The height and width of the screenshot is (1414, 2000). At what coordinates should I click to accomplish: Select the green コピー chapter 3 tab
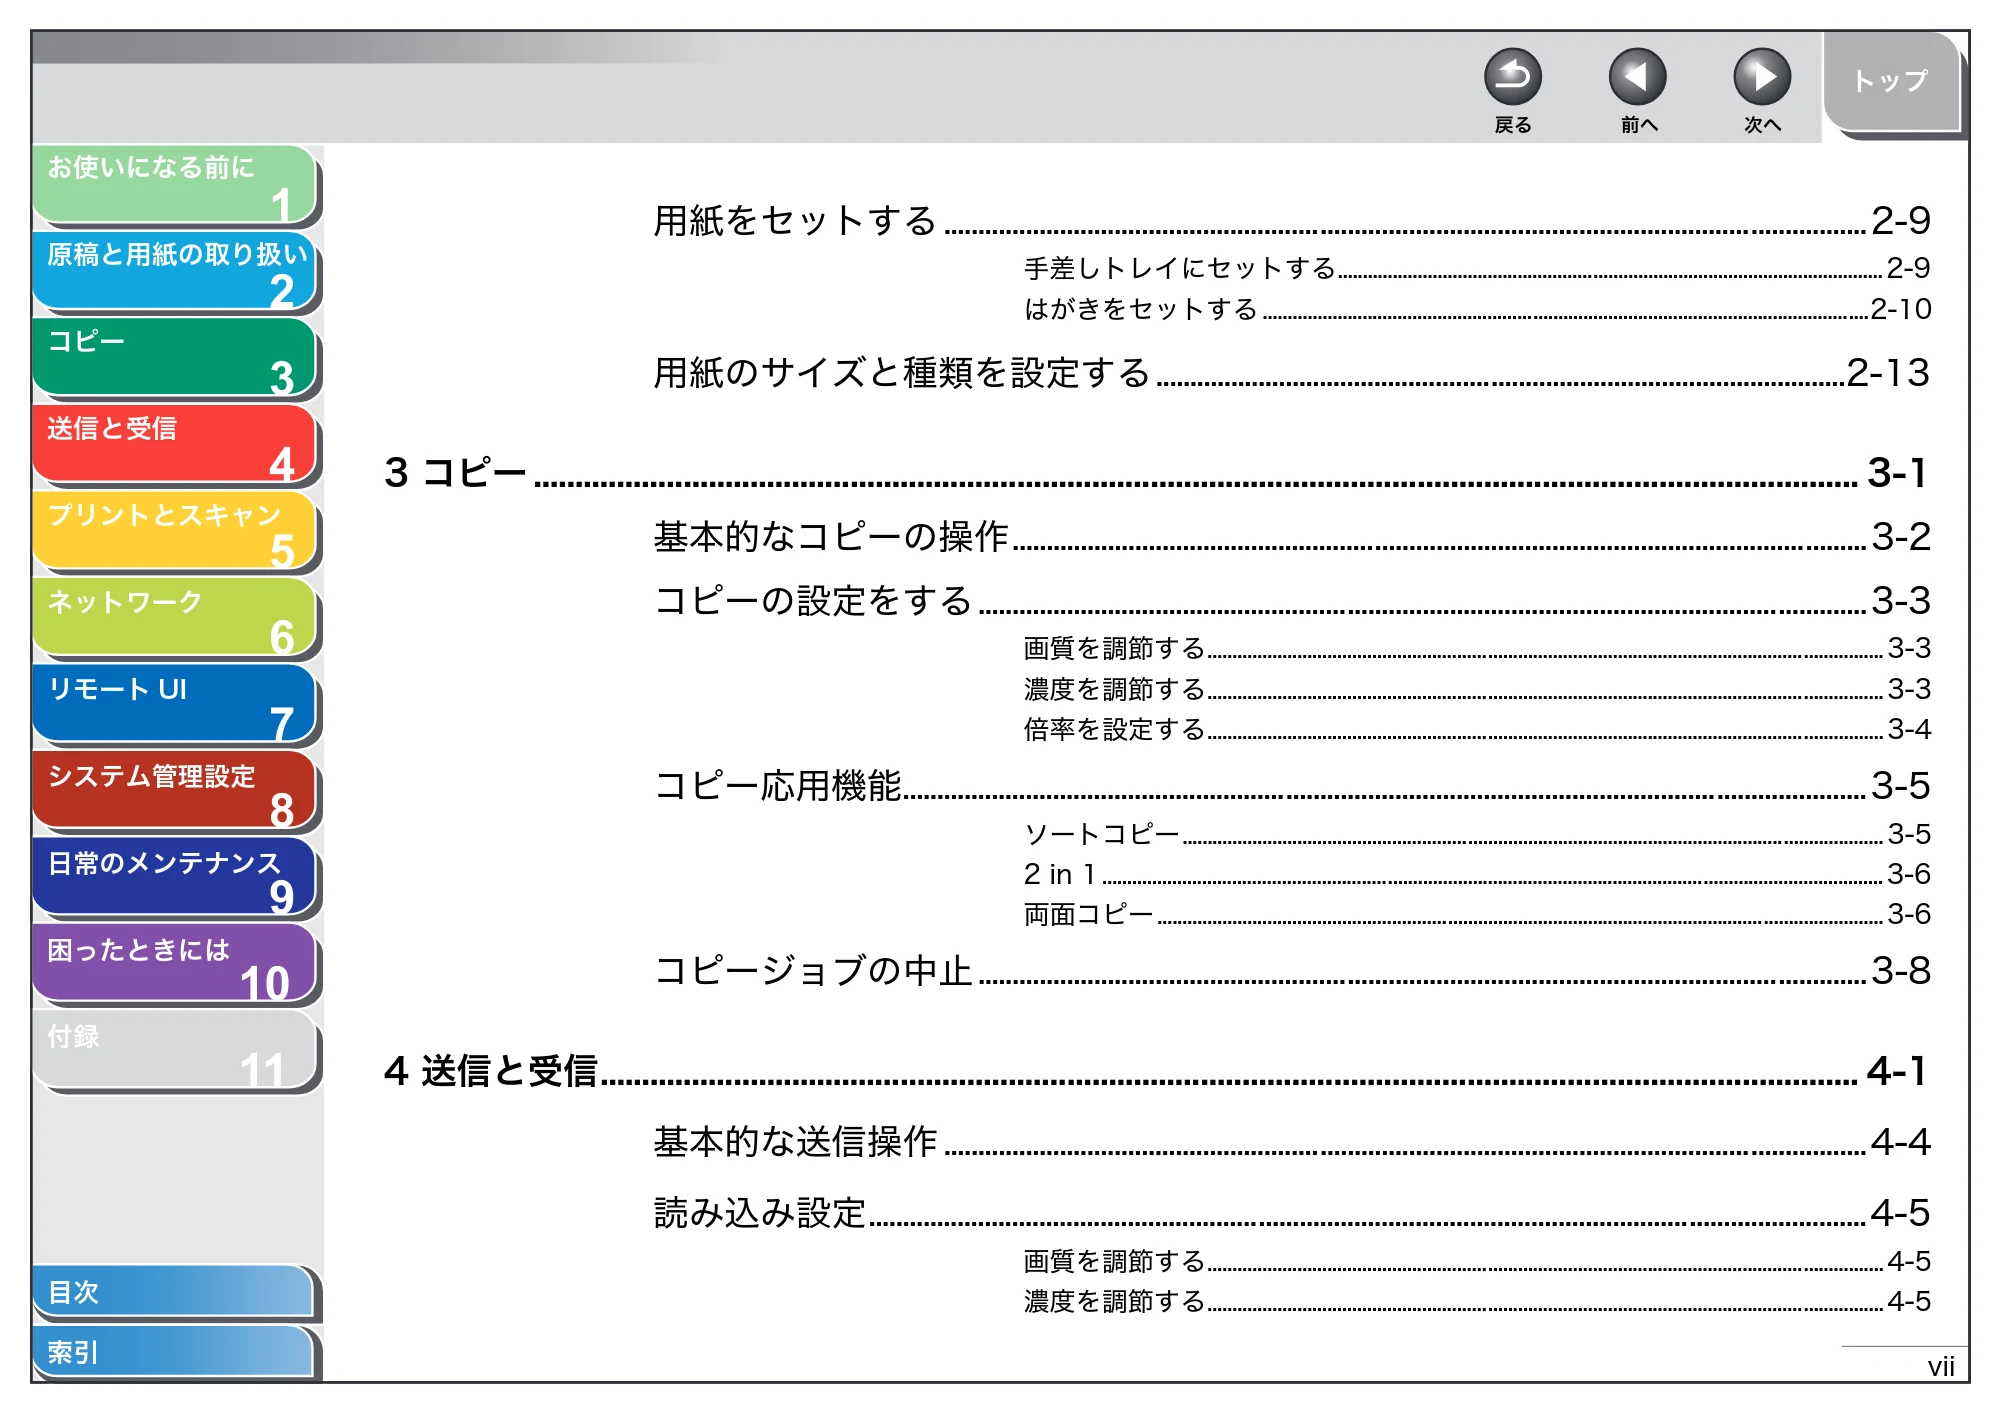(175, 358)
